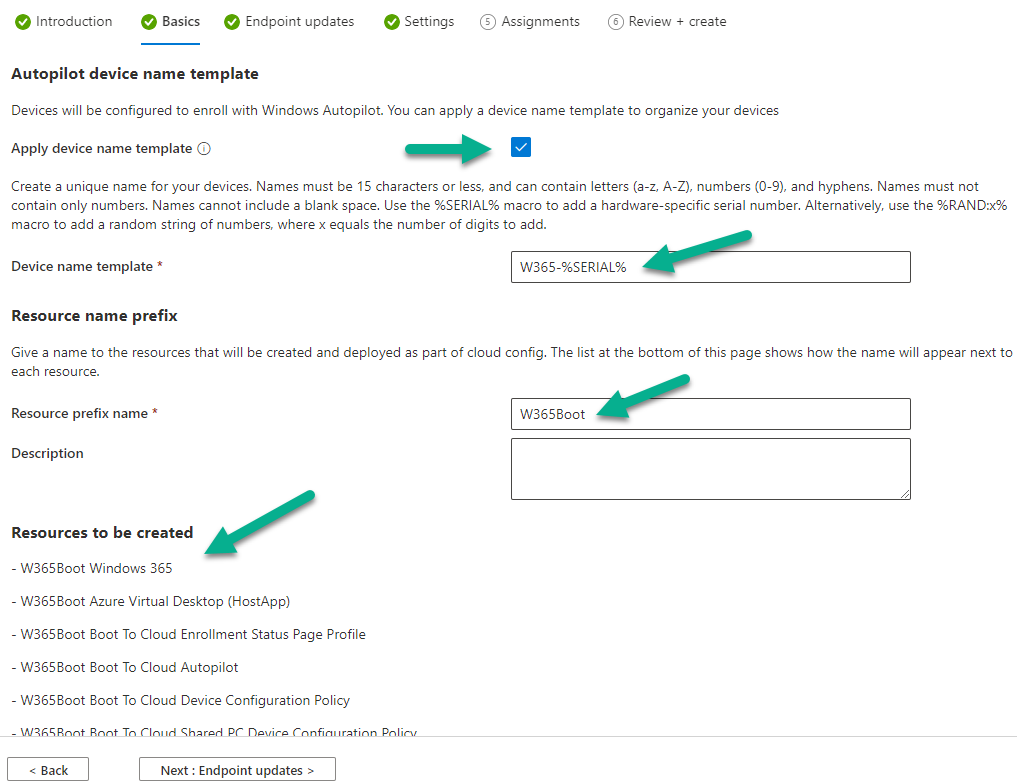The image size is (1017, 784).
Task: Select the Autopilot device name template heading
Action: click(x=135, y=74)
